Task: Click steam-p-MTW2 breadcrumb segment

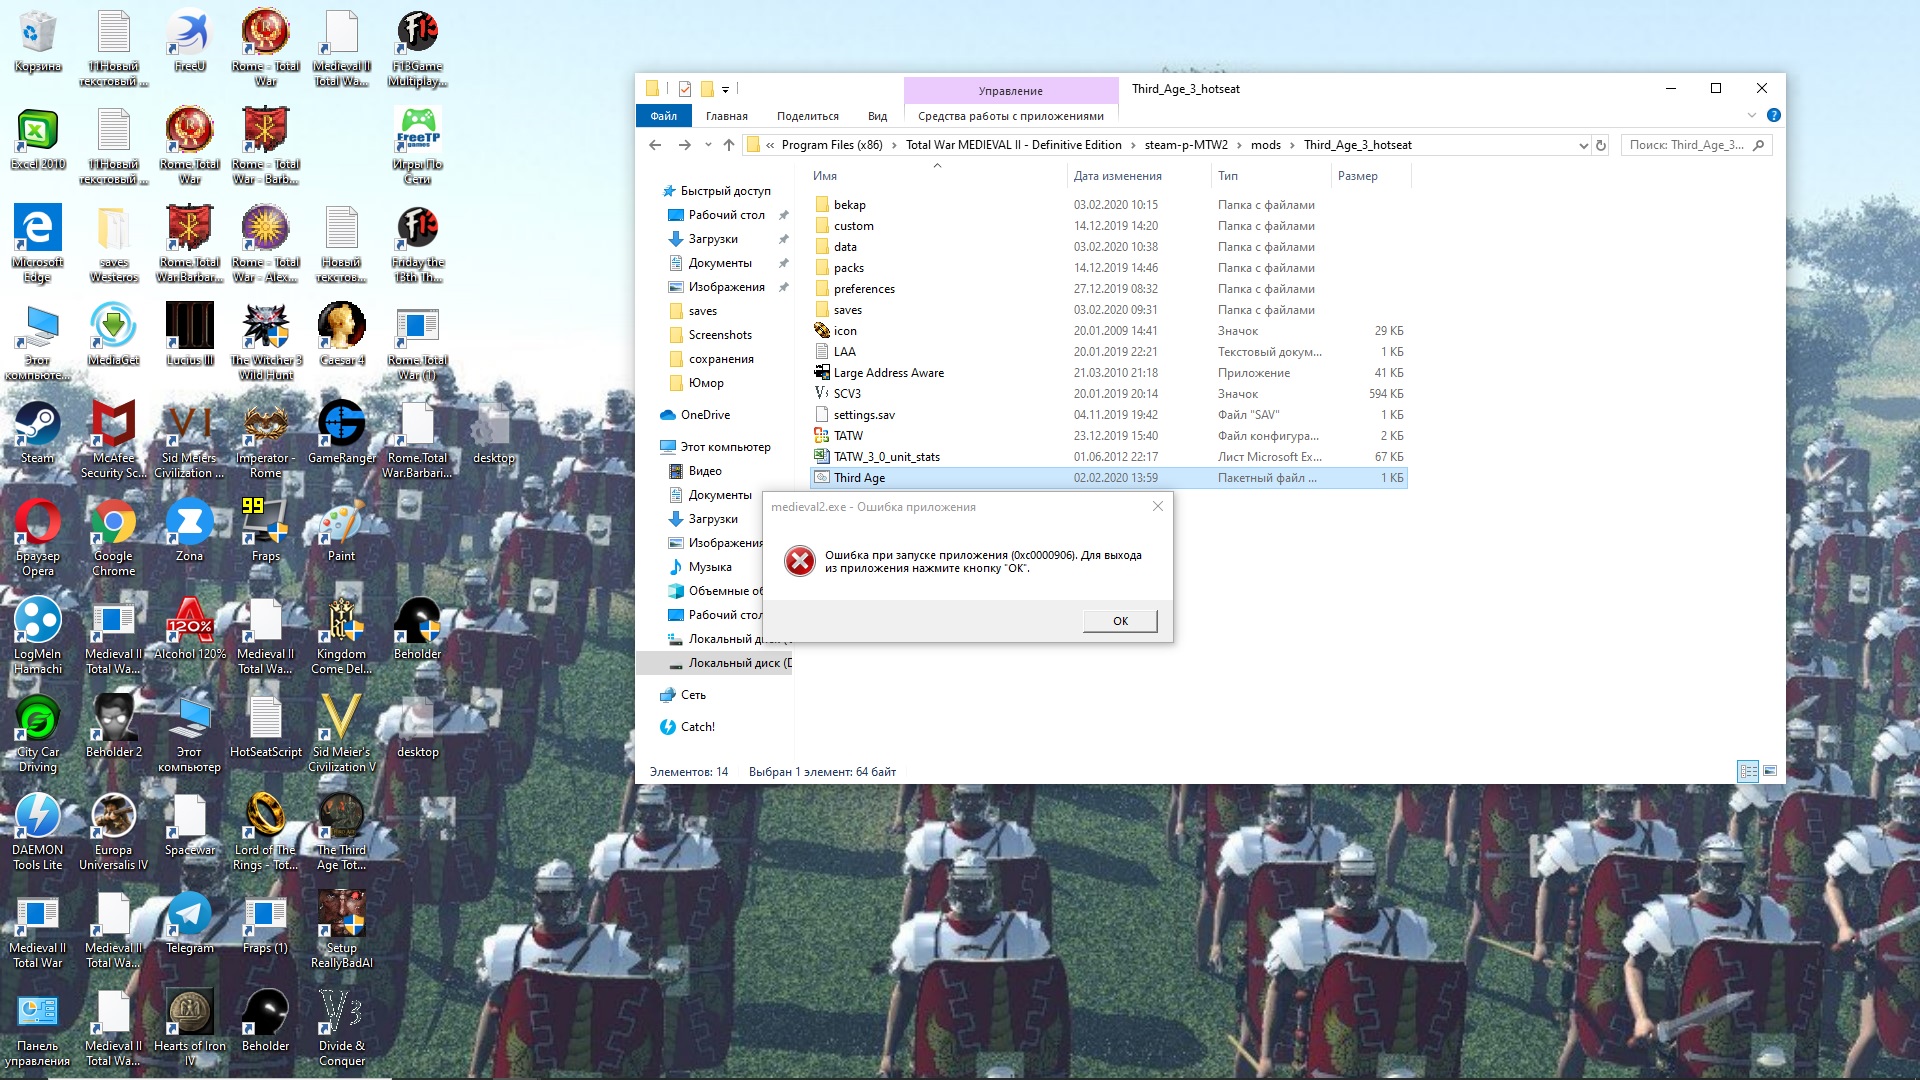Action: (x=1186, y=145)
